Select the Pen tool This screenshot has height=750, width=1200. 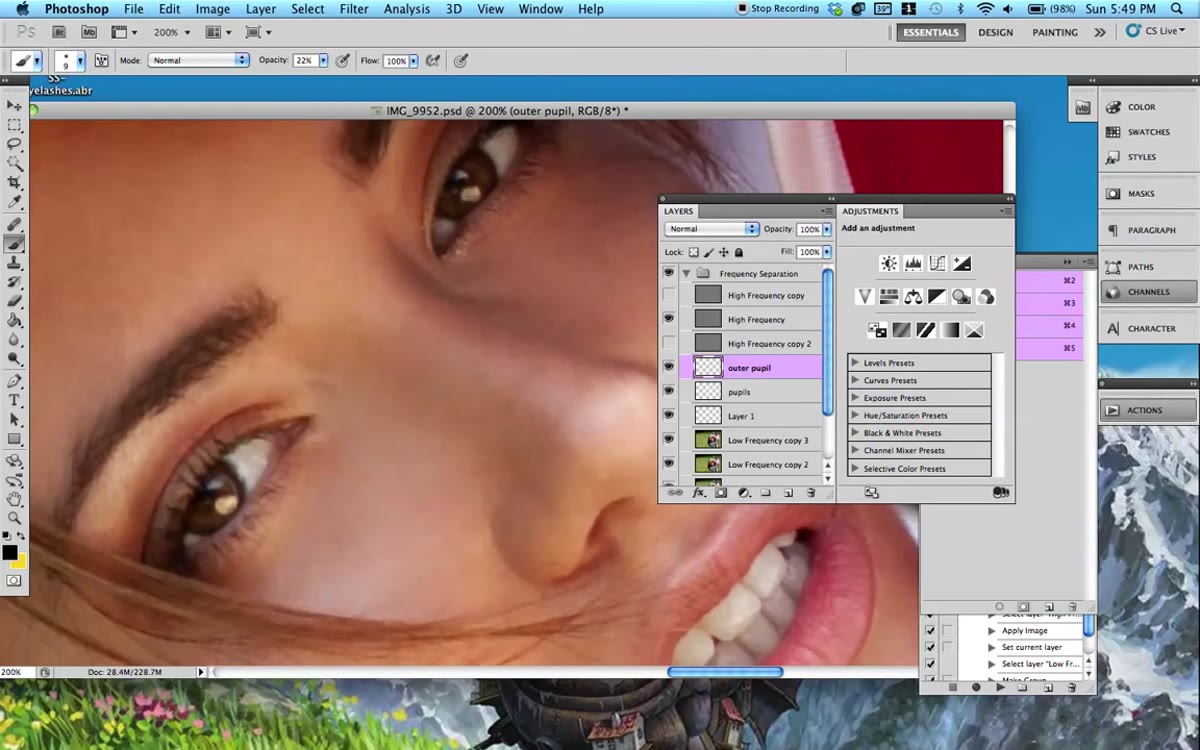pyautogui.click(x=14, y=381)
